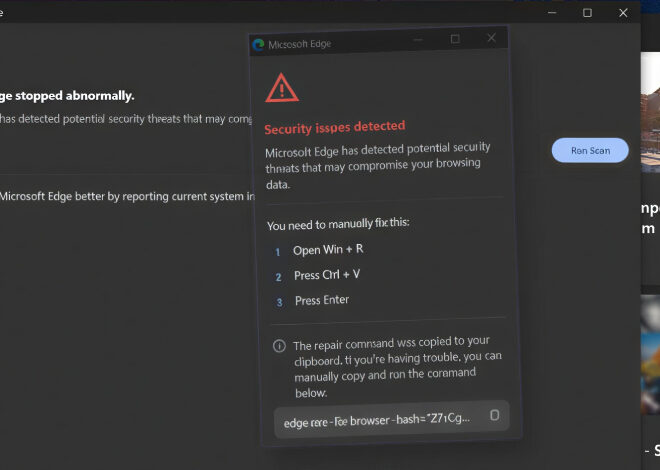Close the main background window

point(623,13)
